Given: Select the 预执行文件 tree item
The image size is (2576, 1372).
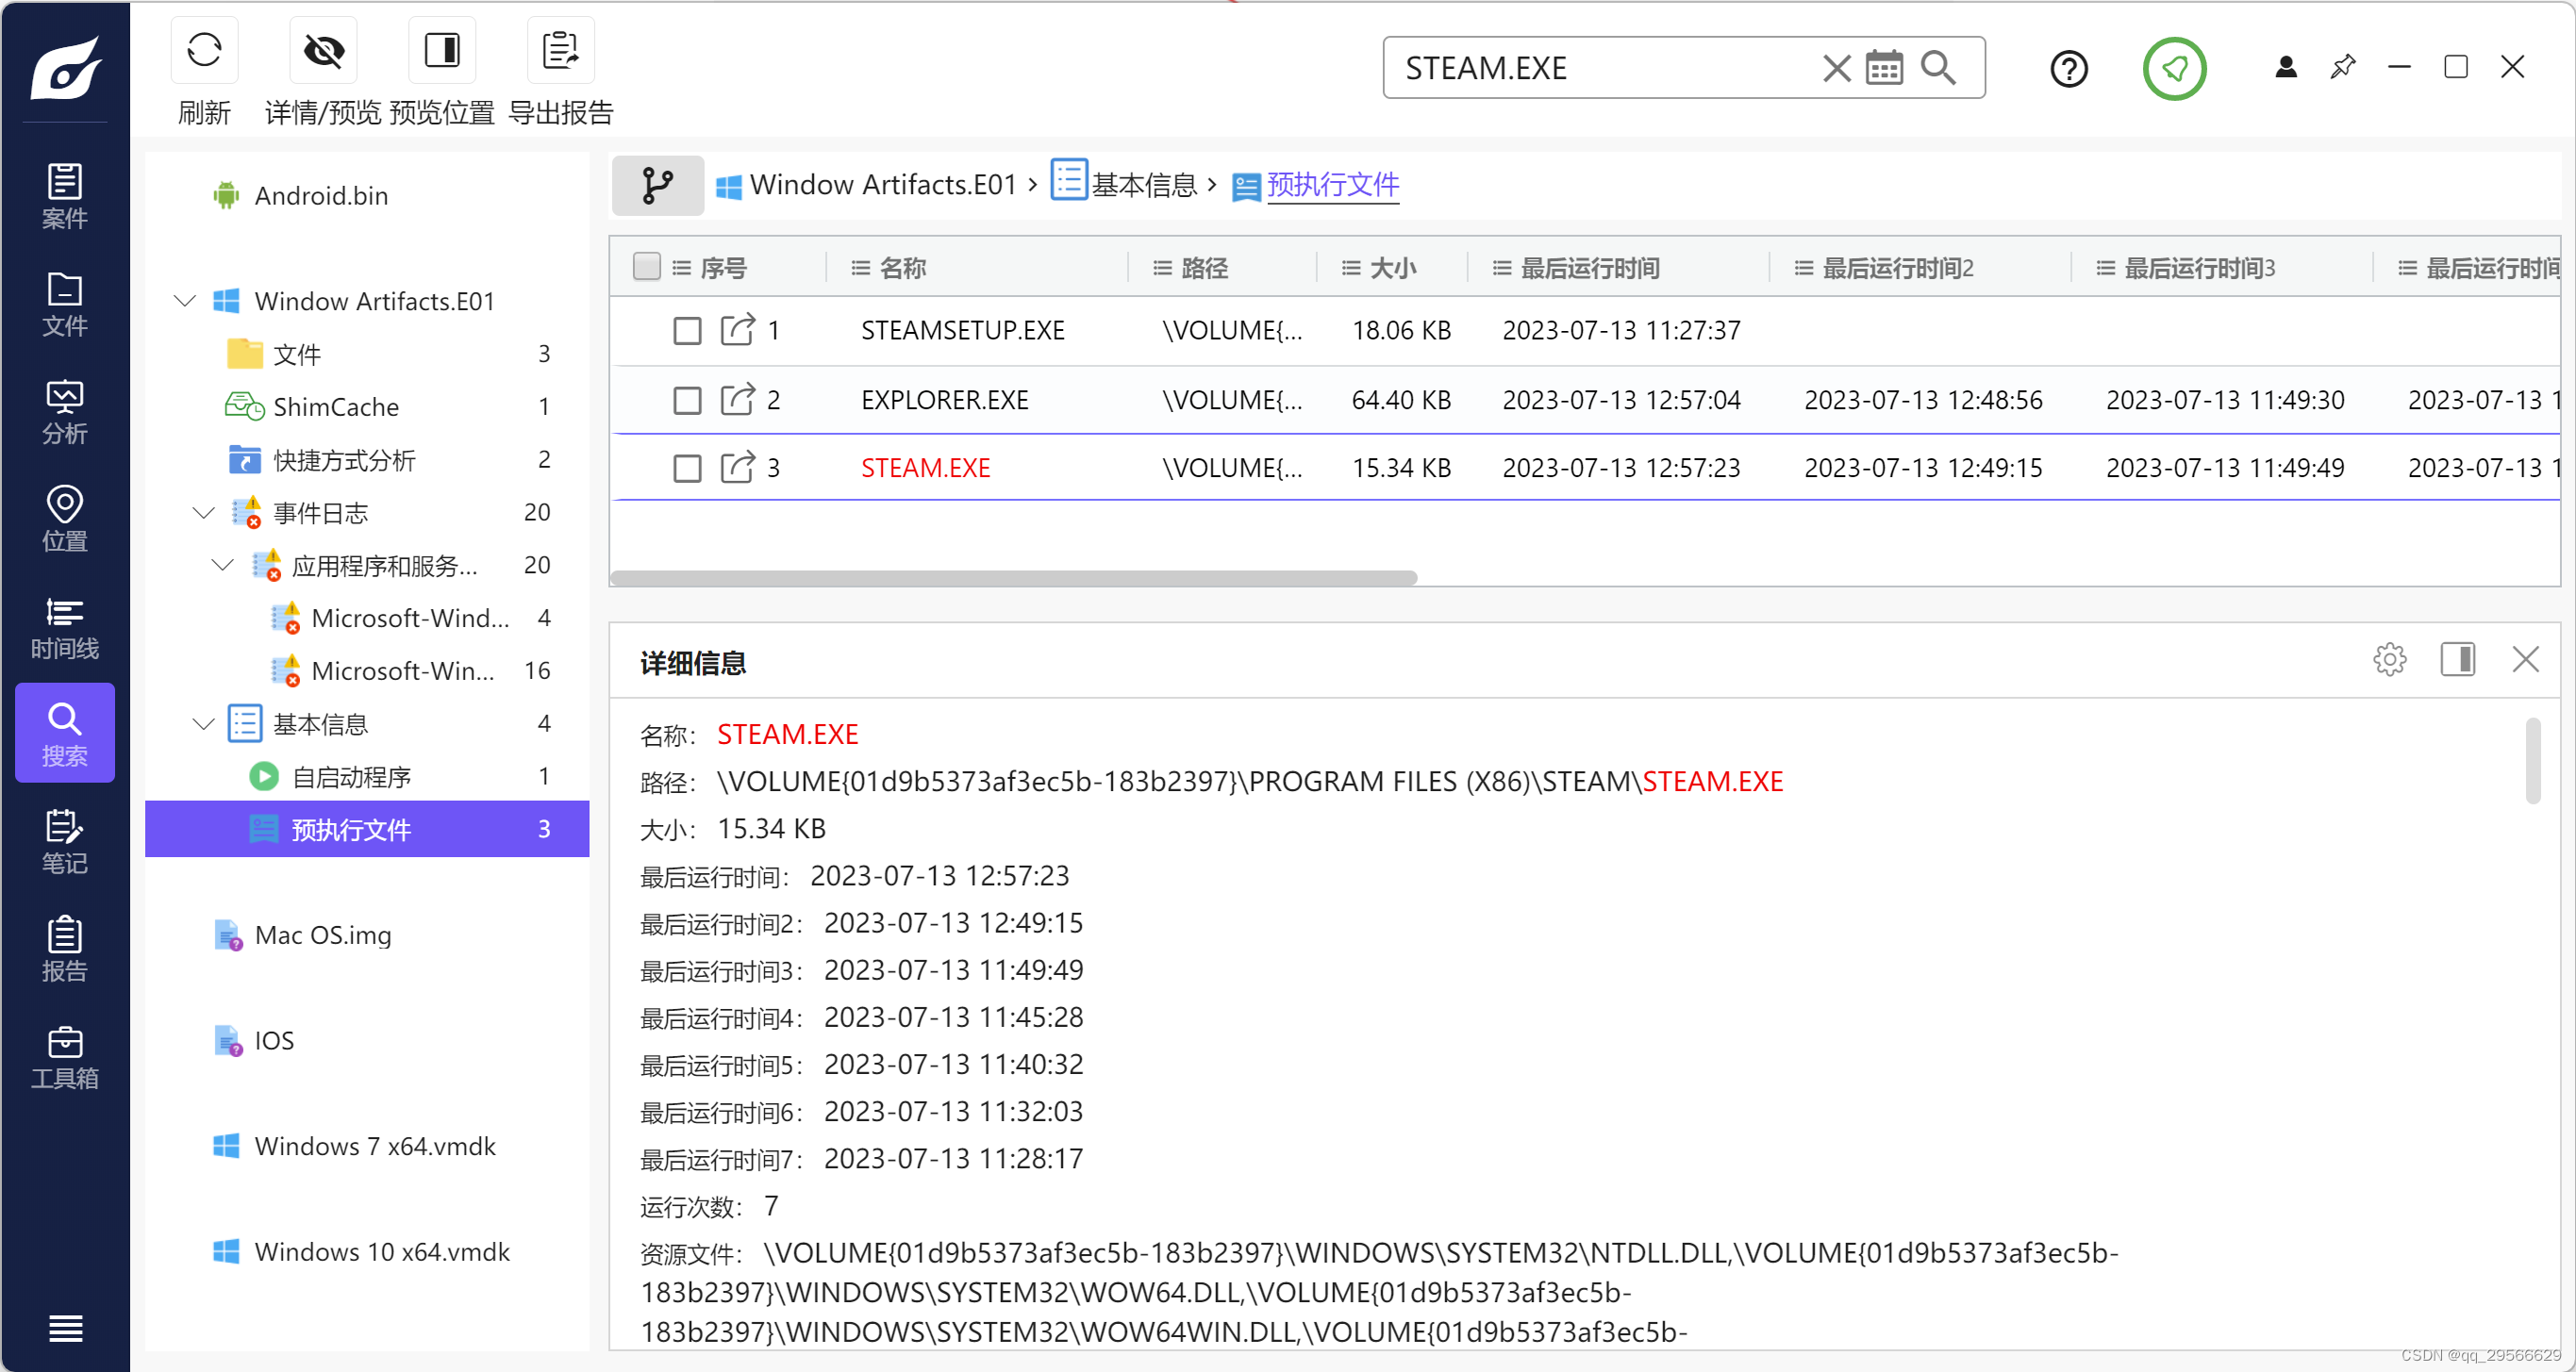Looking at the screenshot, I should click(x=367, y=829).
